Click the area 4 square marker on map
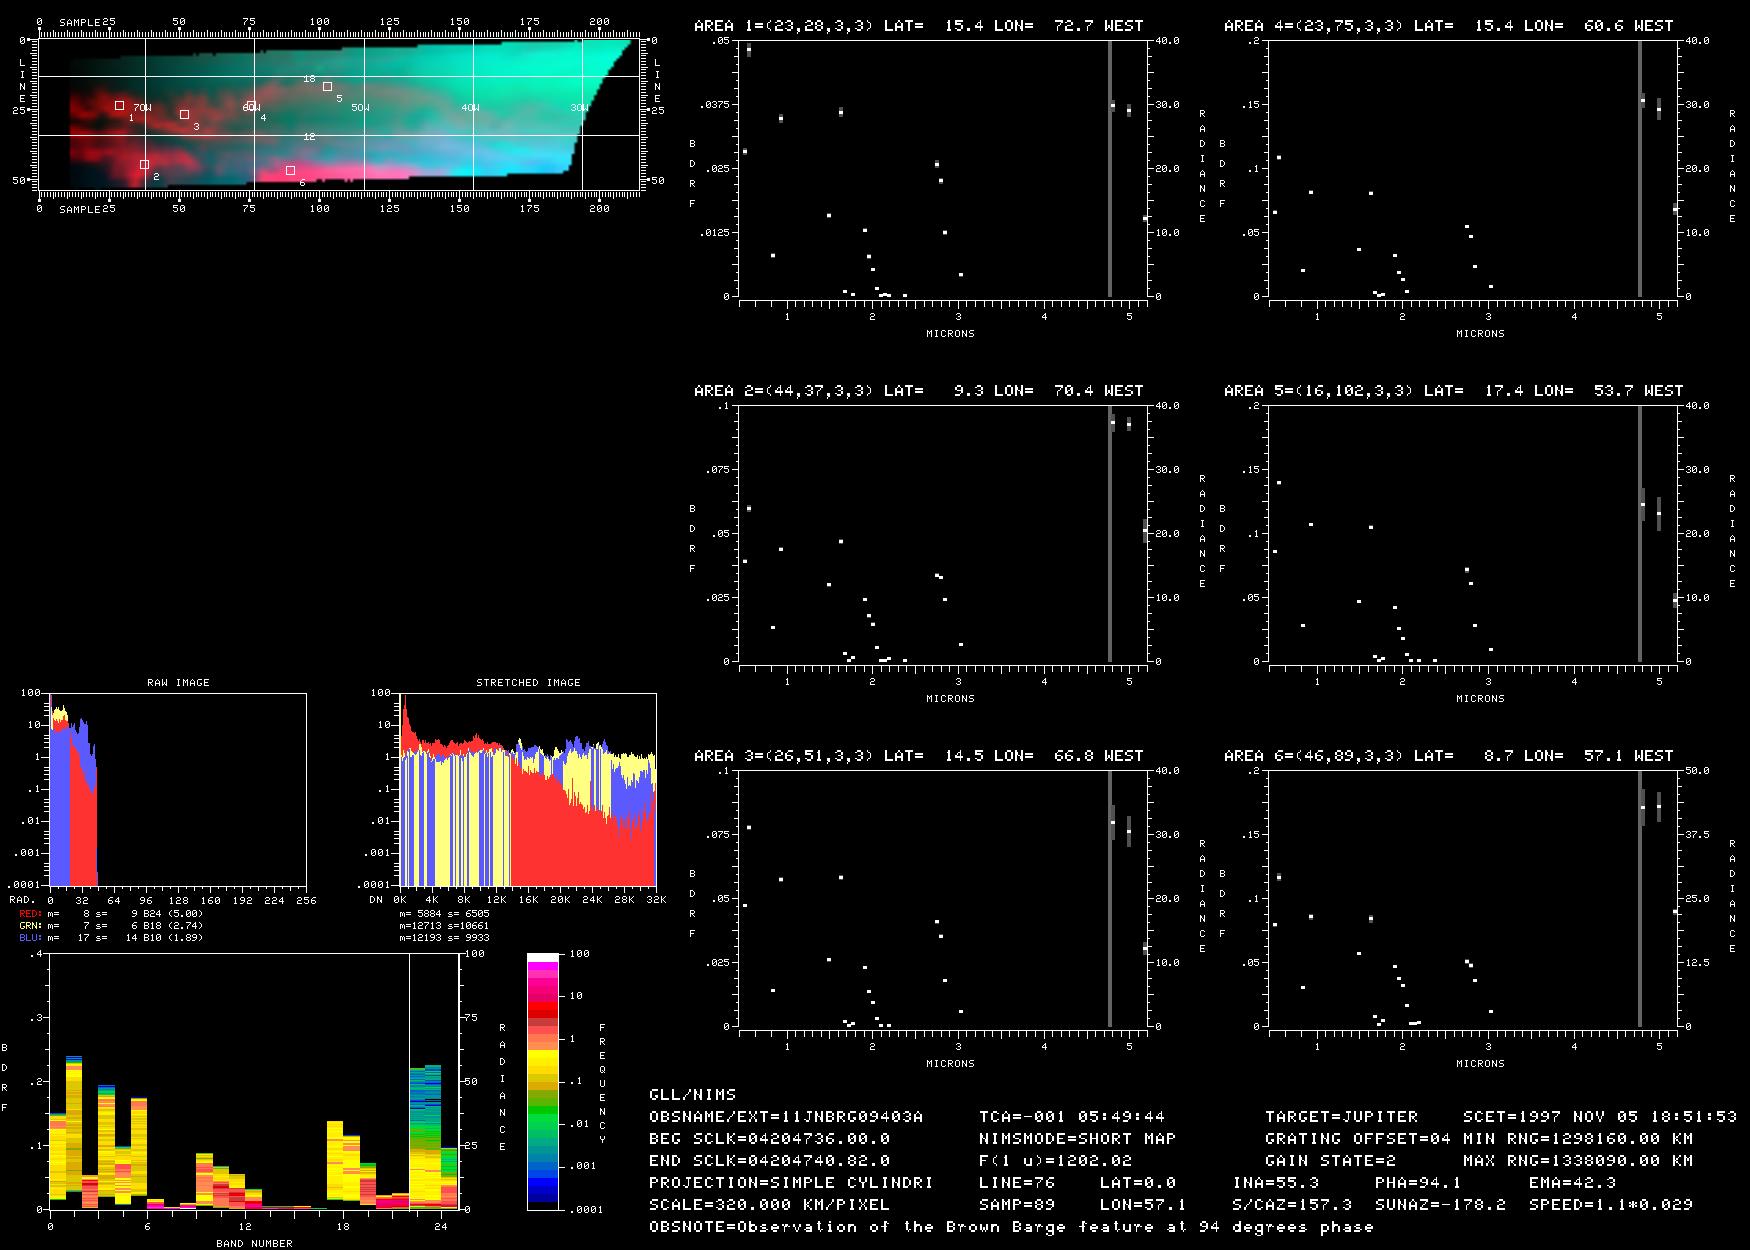Viewport: 1750px width, 1250px height. point(252,106)
